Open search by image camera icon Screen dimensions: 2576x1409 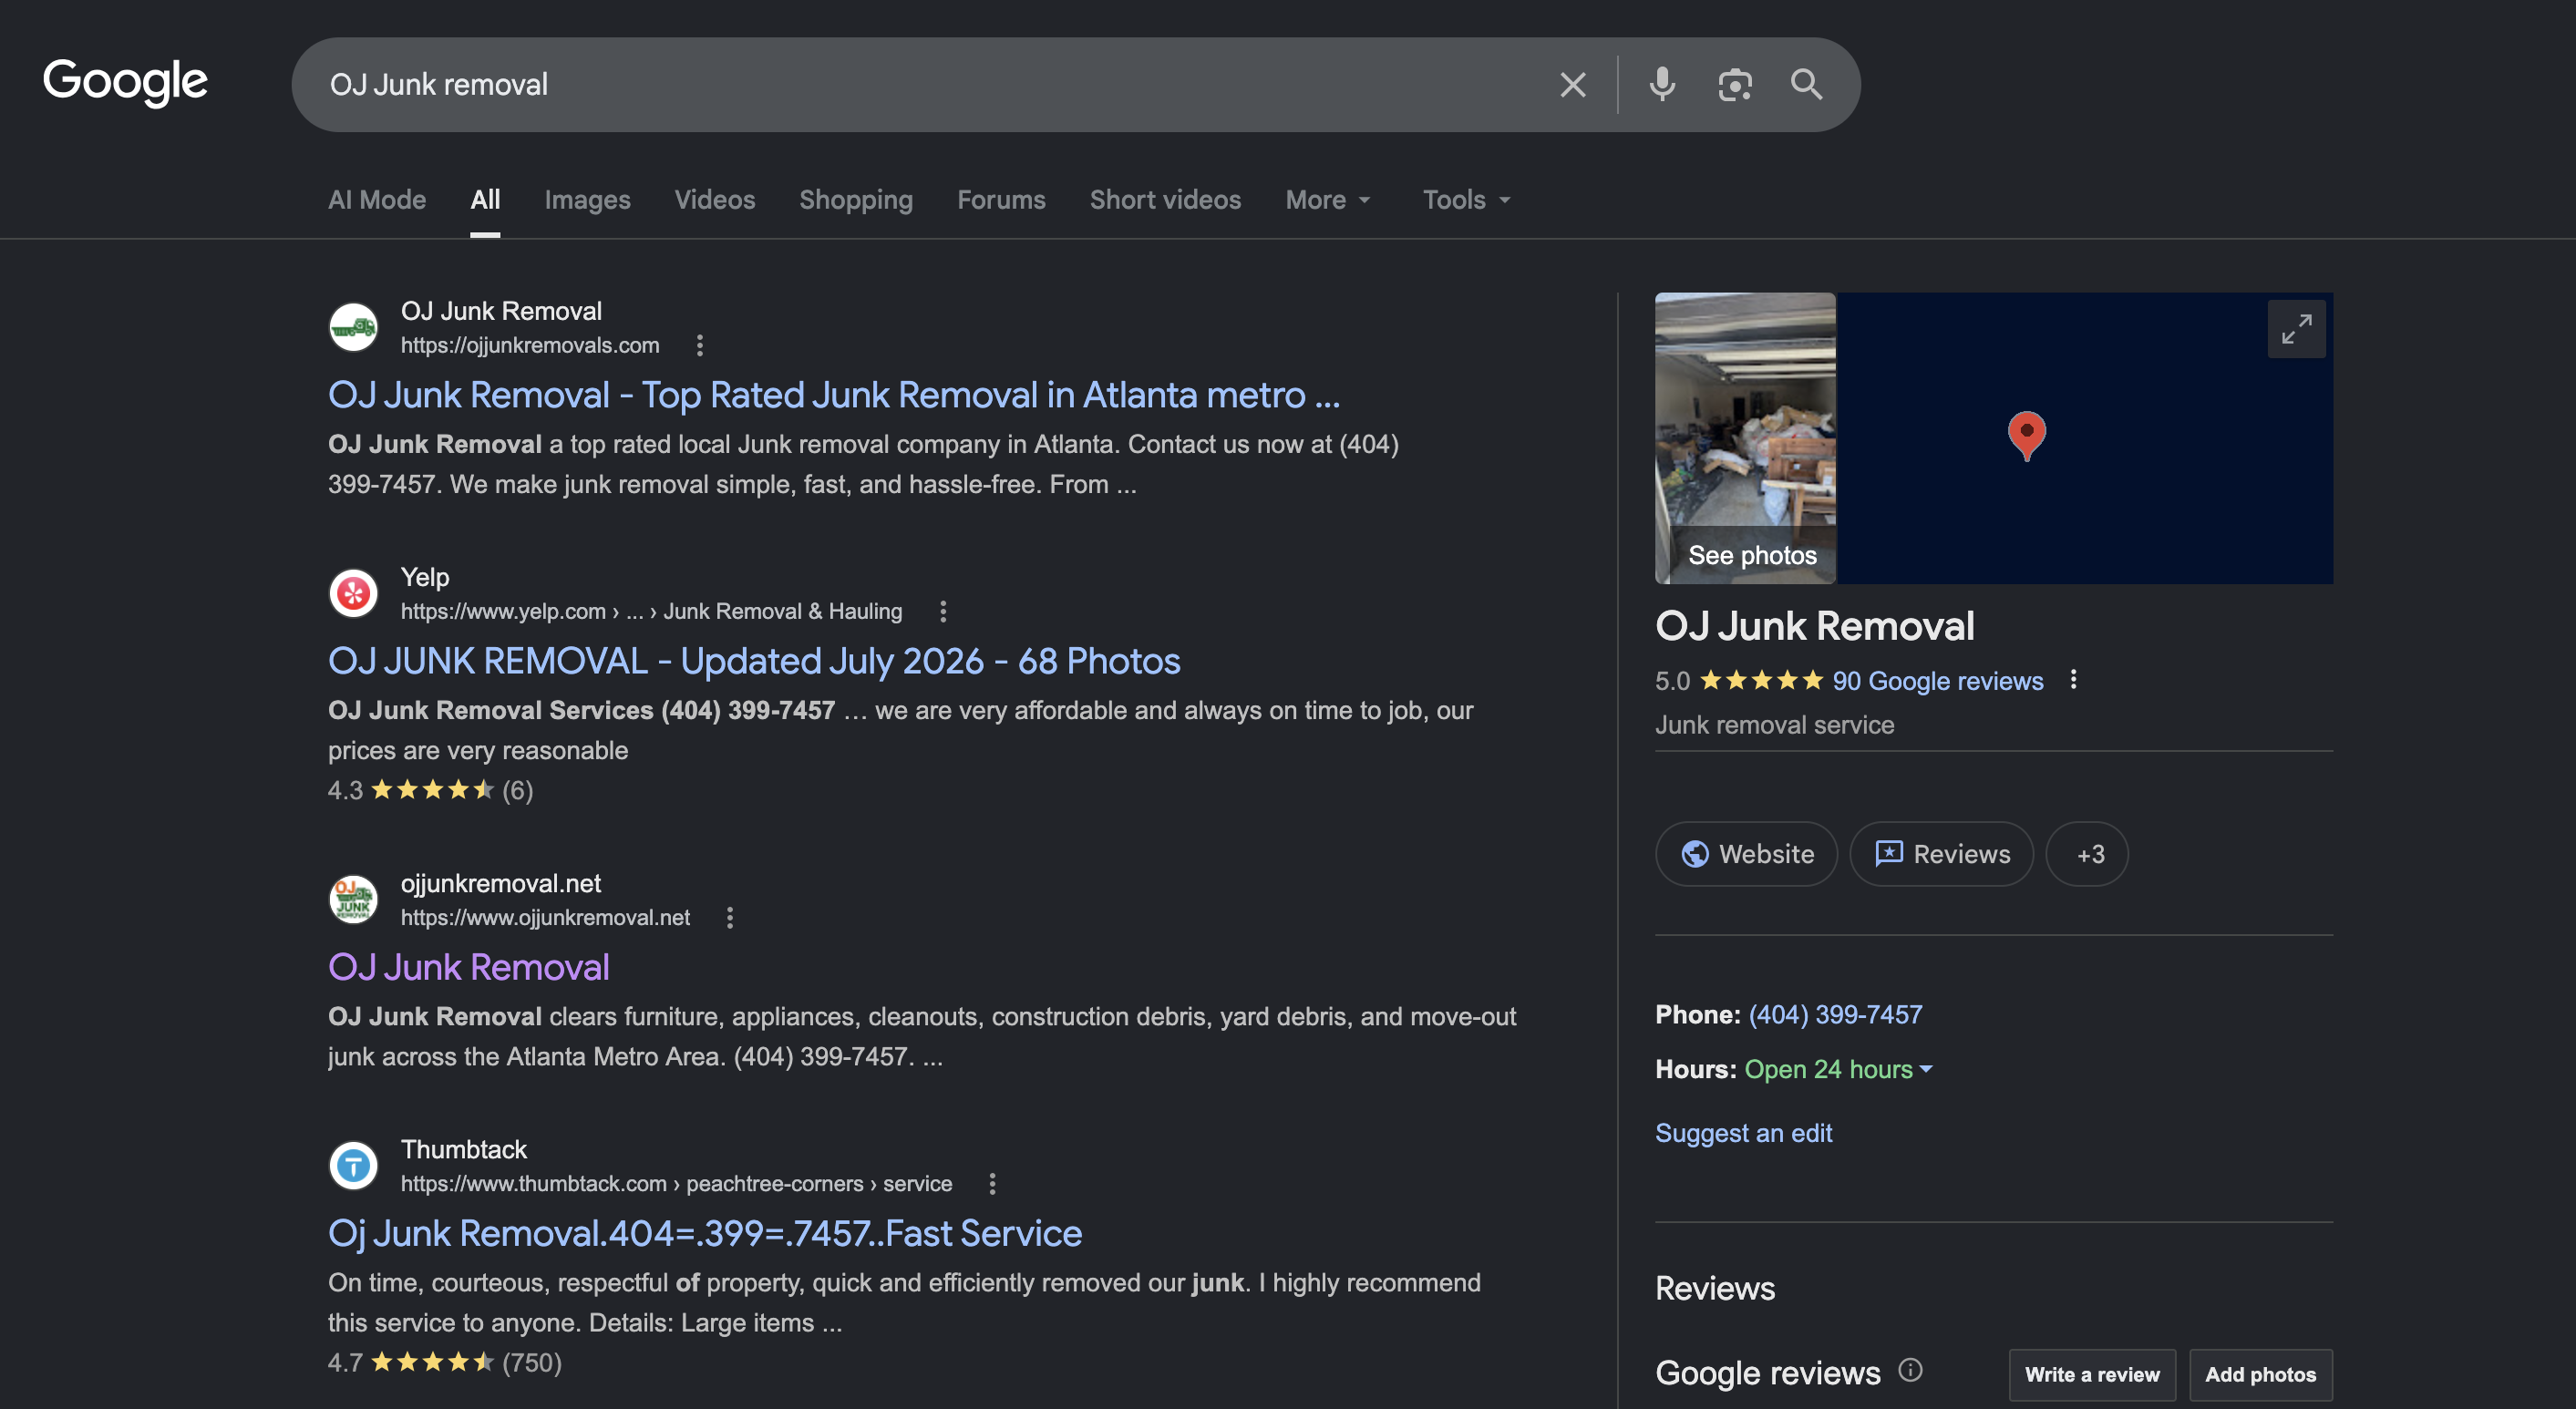1734,85
